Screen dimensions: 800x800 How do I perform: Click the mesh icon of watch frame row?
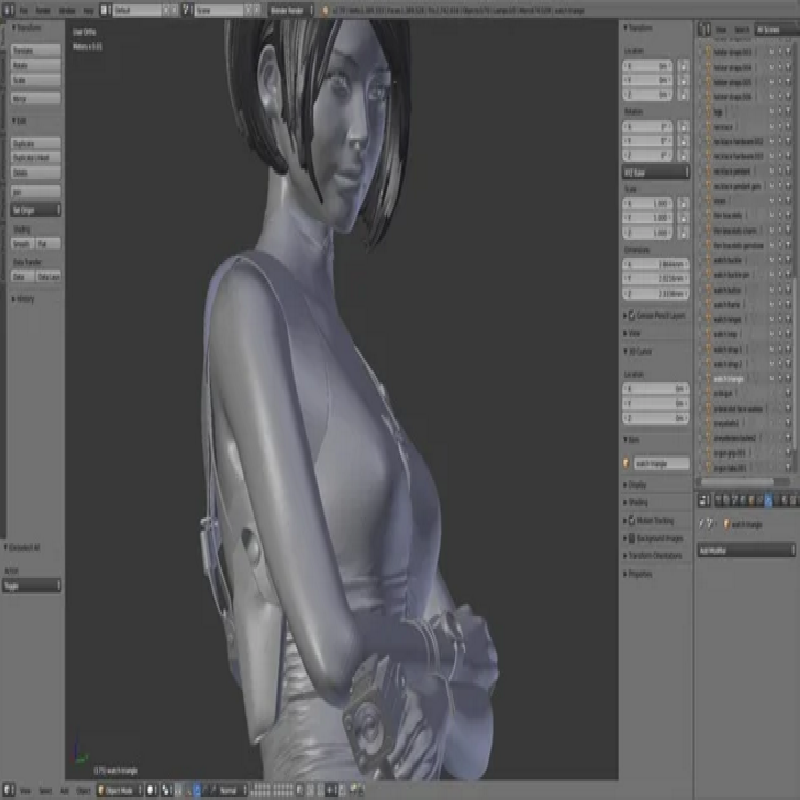(709, 305)
